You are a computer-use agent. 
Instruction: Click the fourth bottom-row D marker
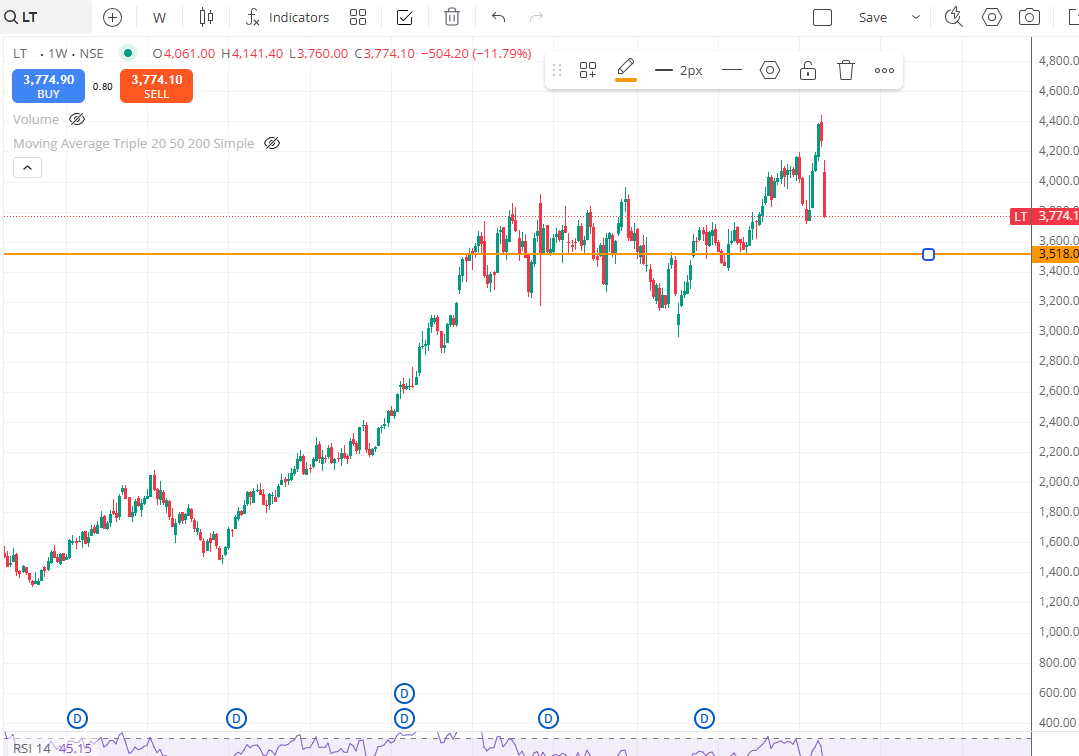548,719
